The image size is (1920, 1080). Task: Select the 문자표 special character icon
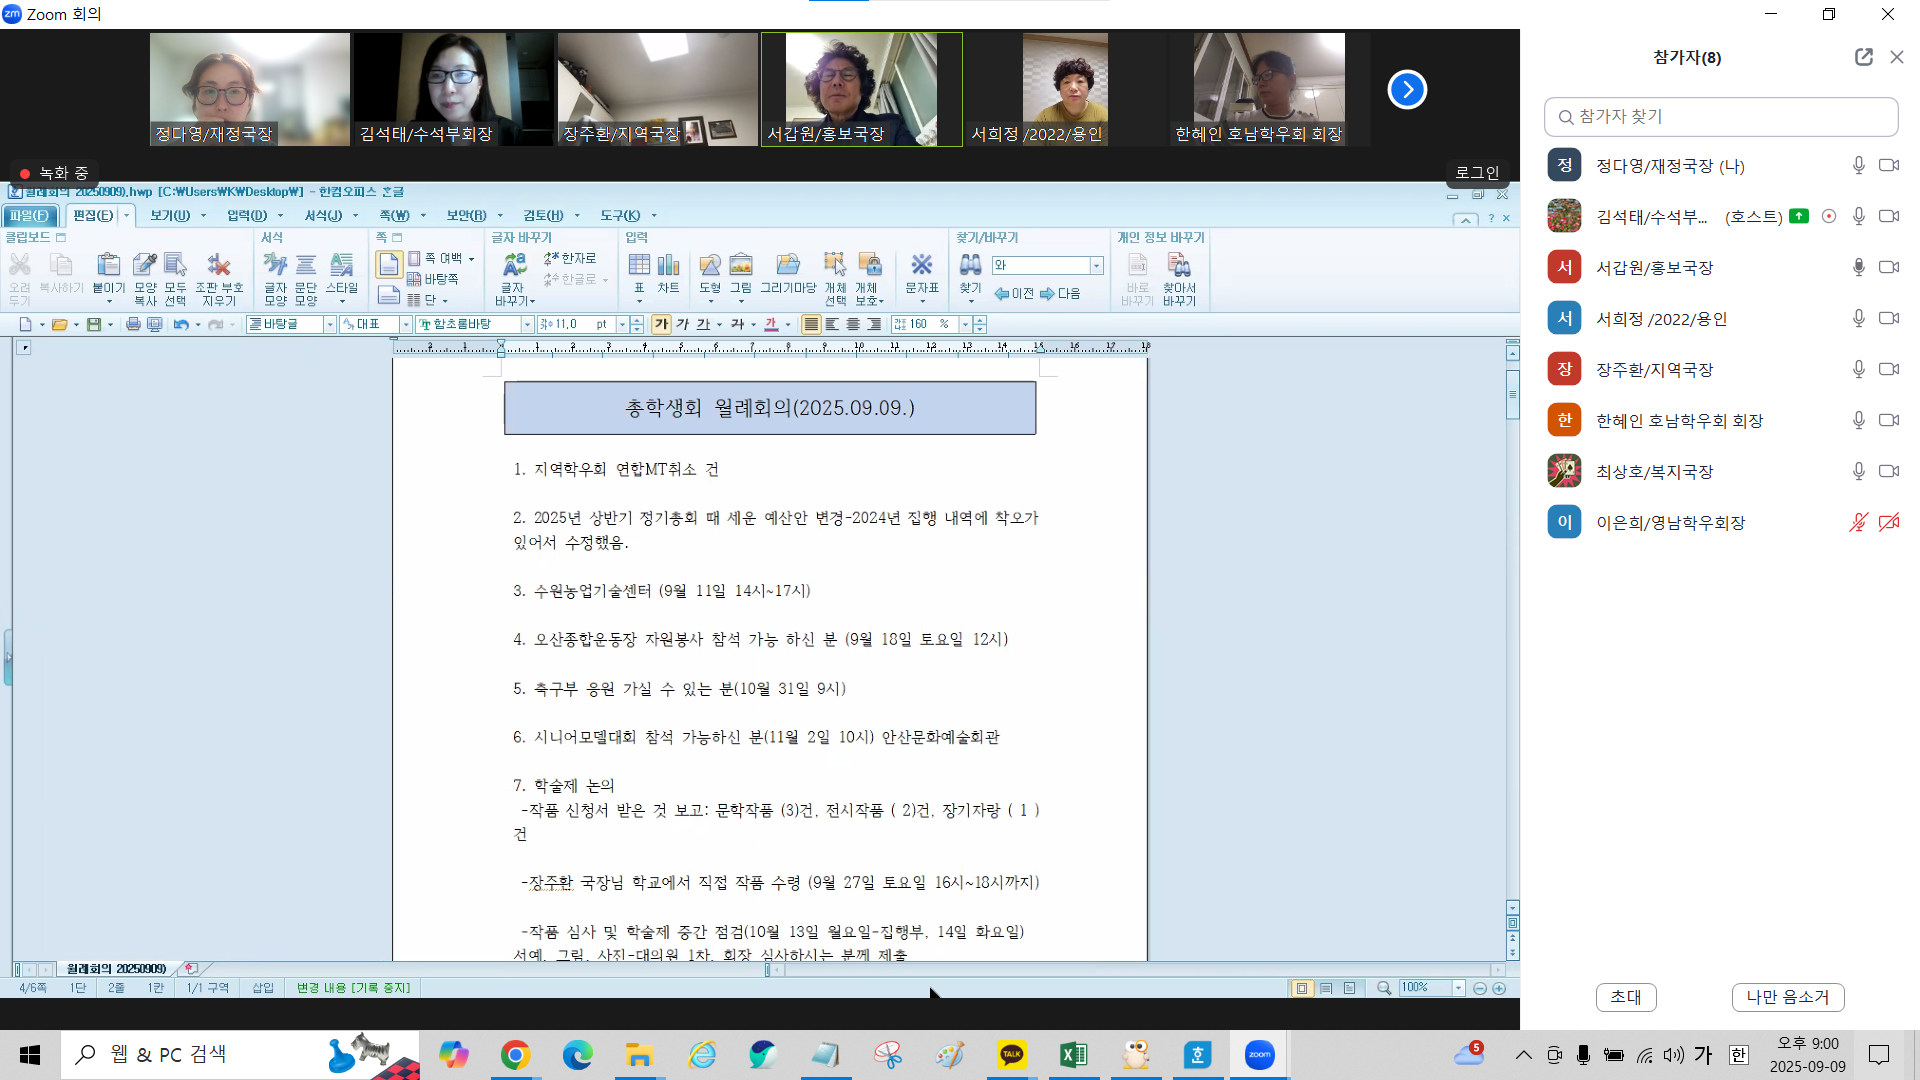point(921,266)
